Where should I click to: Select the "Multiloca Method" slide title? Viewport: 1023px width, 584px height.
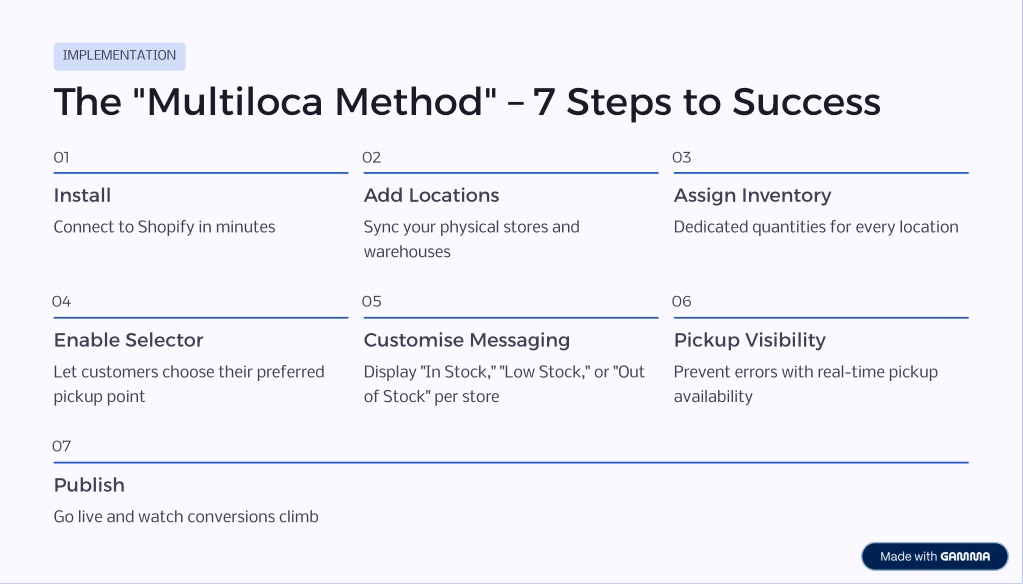click(466, 102)
